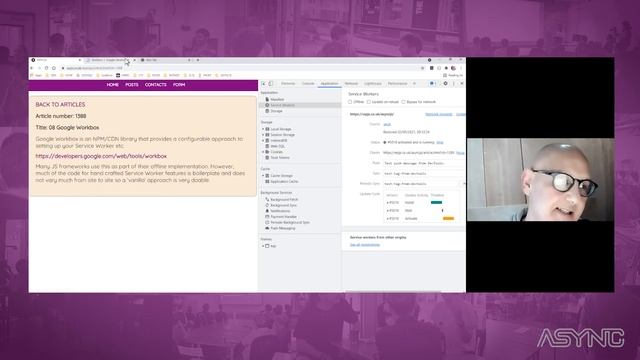The image size is (640, 360).
Task: Enable the Bypass for network checkbox
Action: (x=403, y=102)
